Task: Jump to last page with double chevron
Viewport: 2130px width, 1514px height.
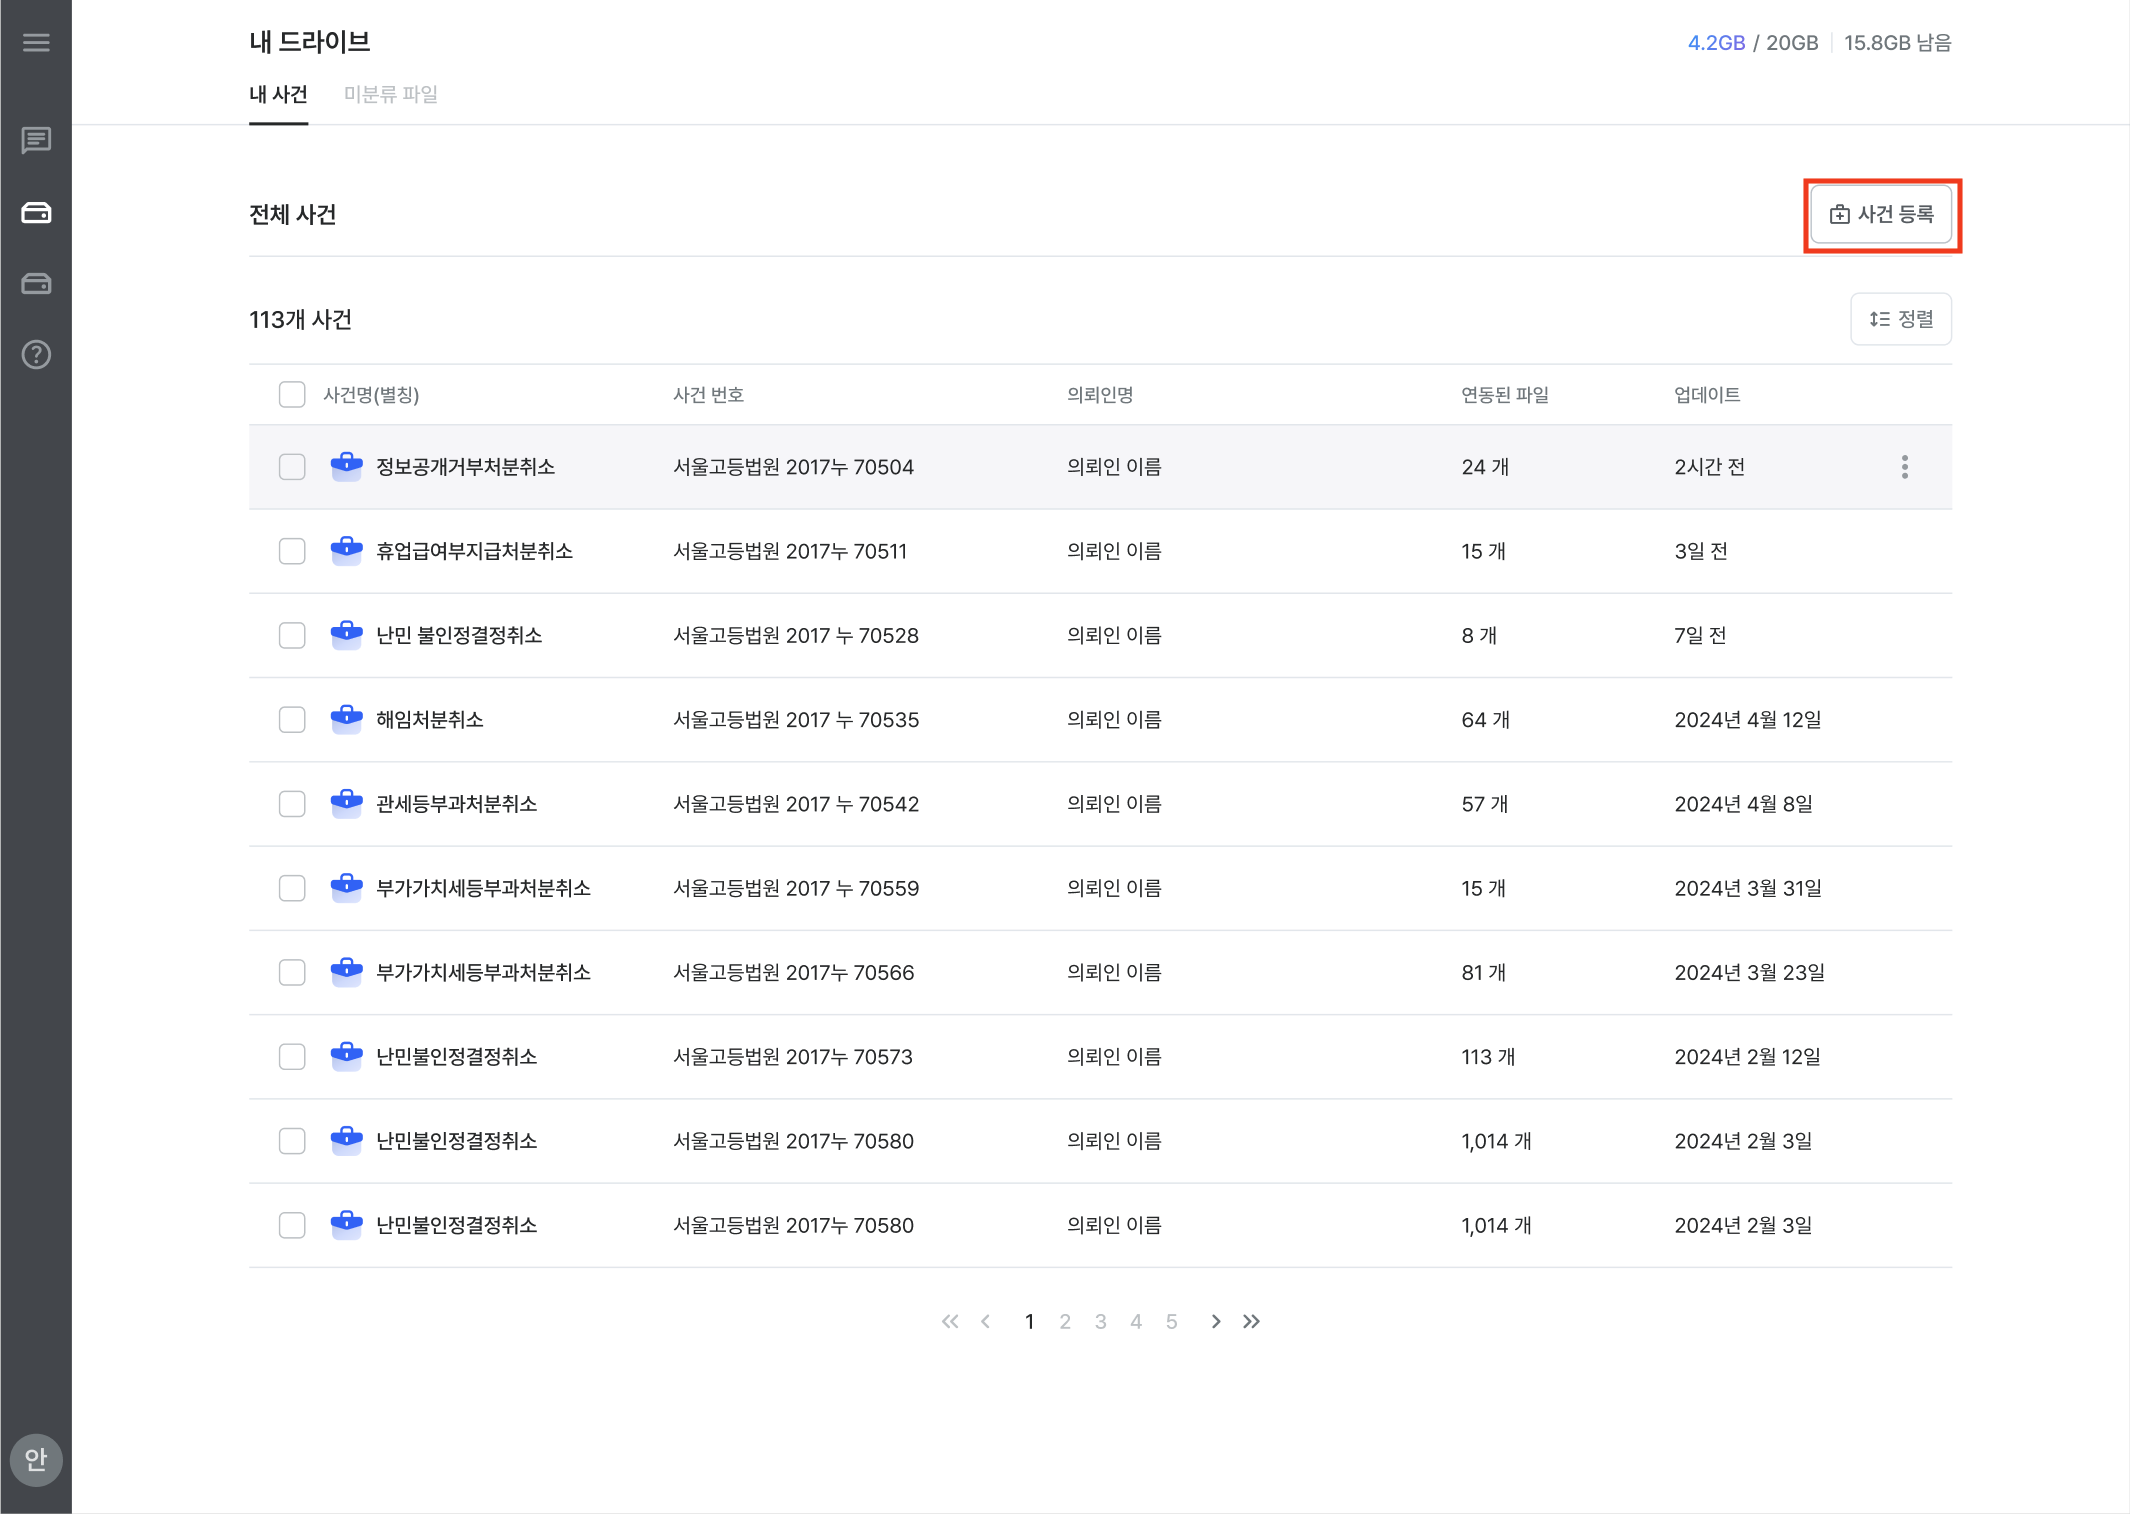Action: tap(1251, 1322)
